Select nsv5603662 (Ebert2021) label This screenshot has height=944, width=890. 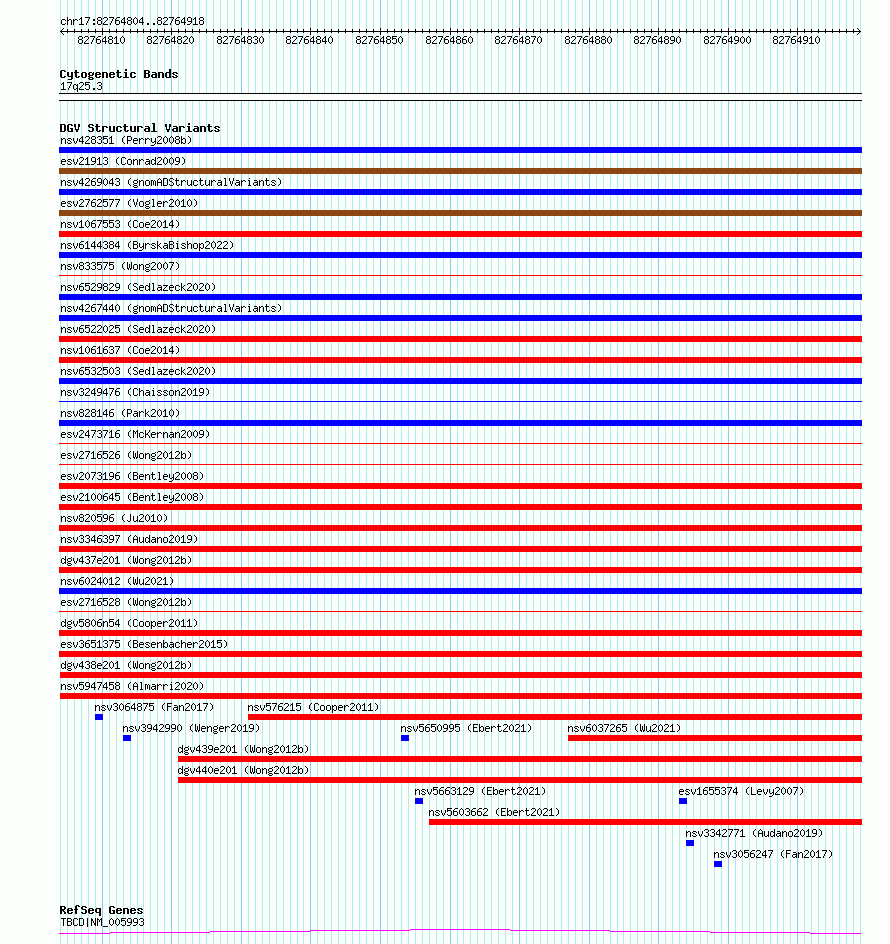tap(494, 813)
